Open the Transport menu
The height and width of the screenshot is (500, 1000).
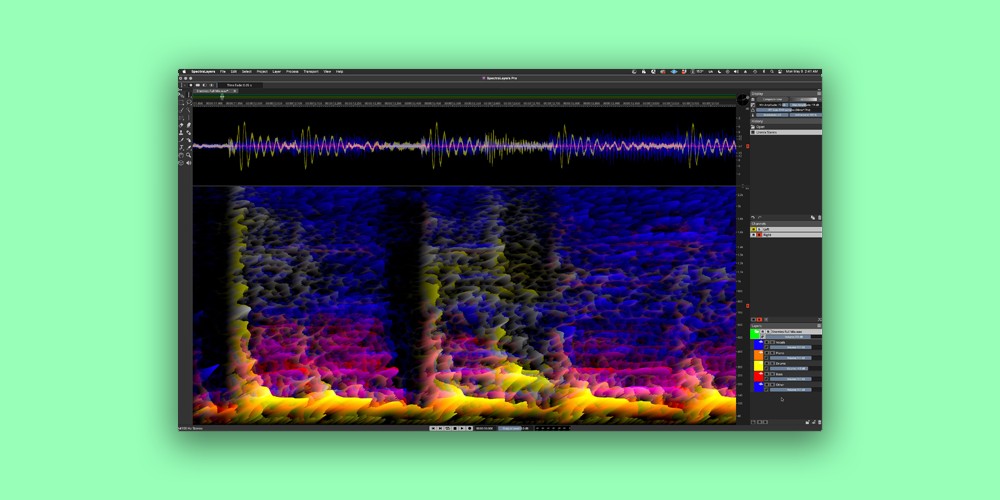coord(311,71)
